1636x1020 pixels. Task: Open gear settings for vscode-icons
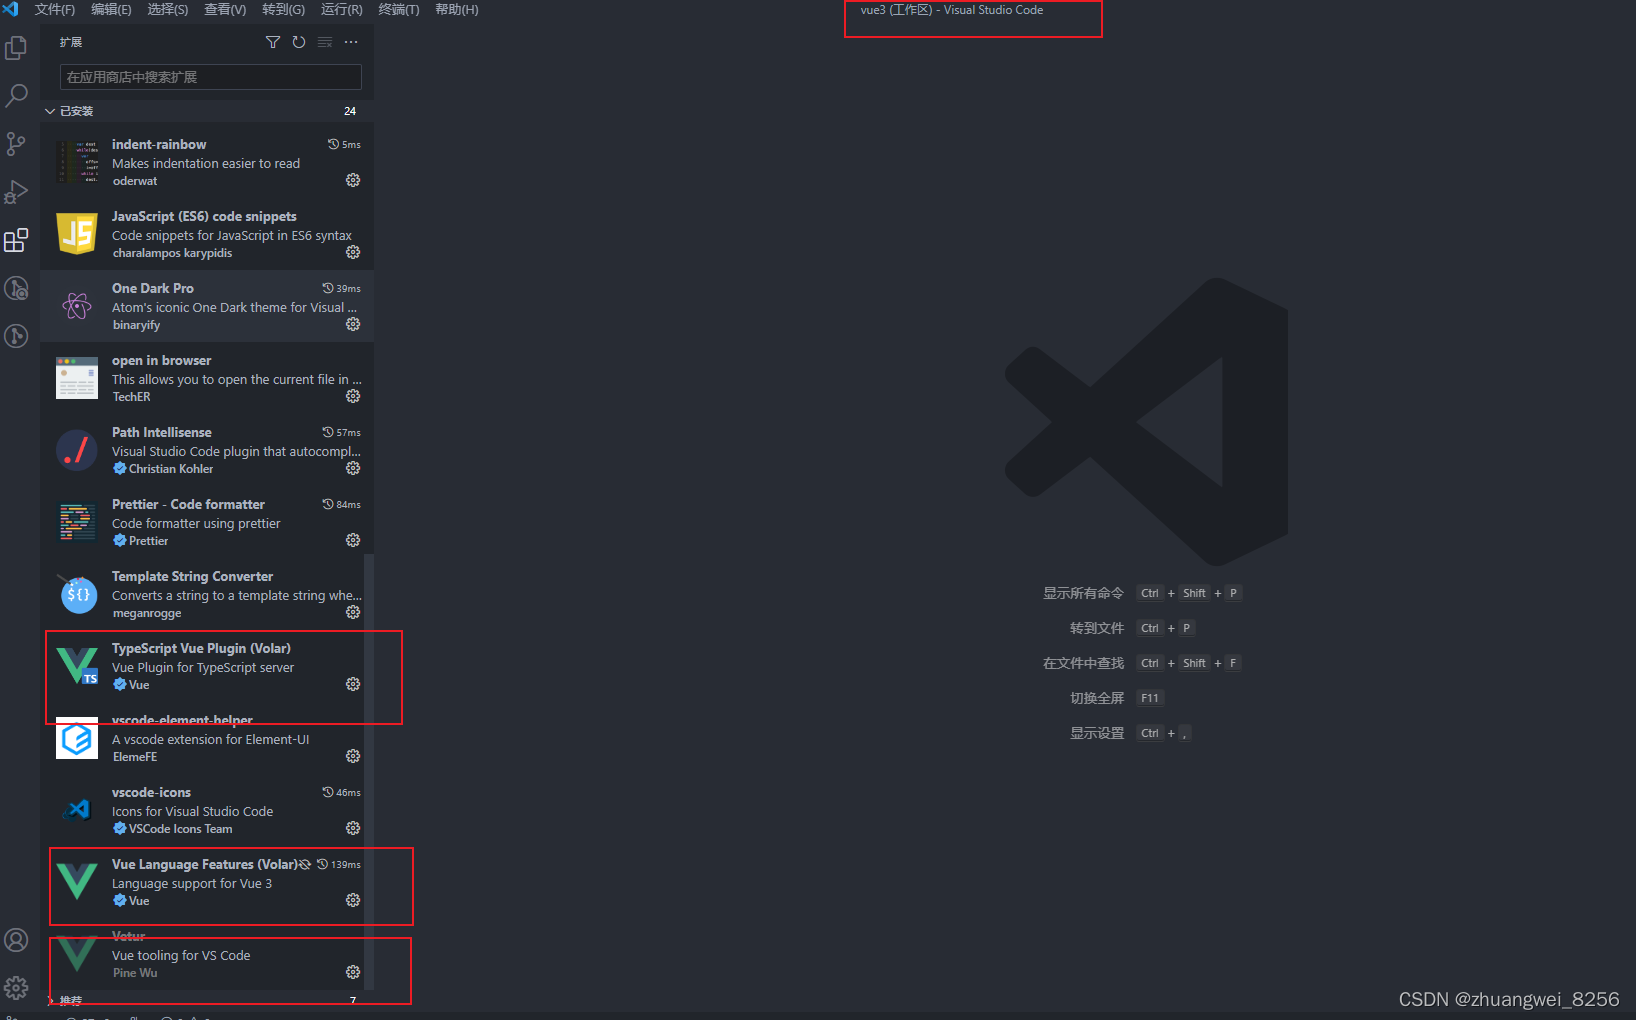[x=353, y=828]
